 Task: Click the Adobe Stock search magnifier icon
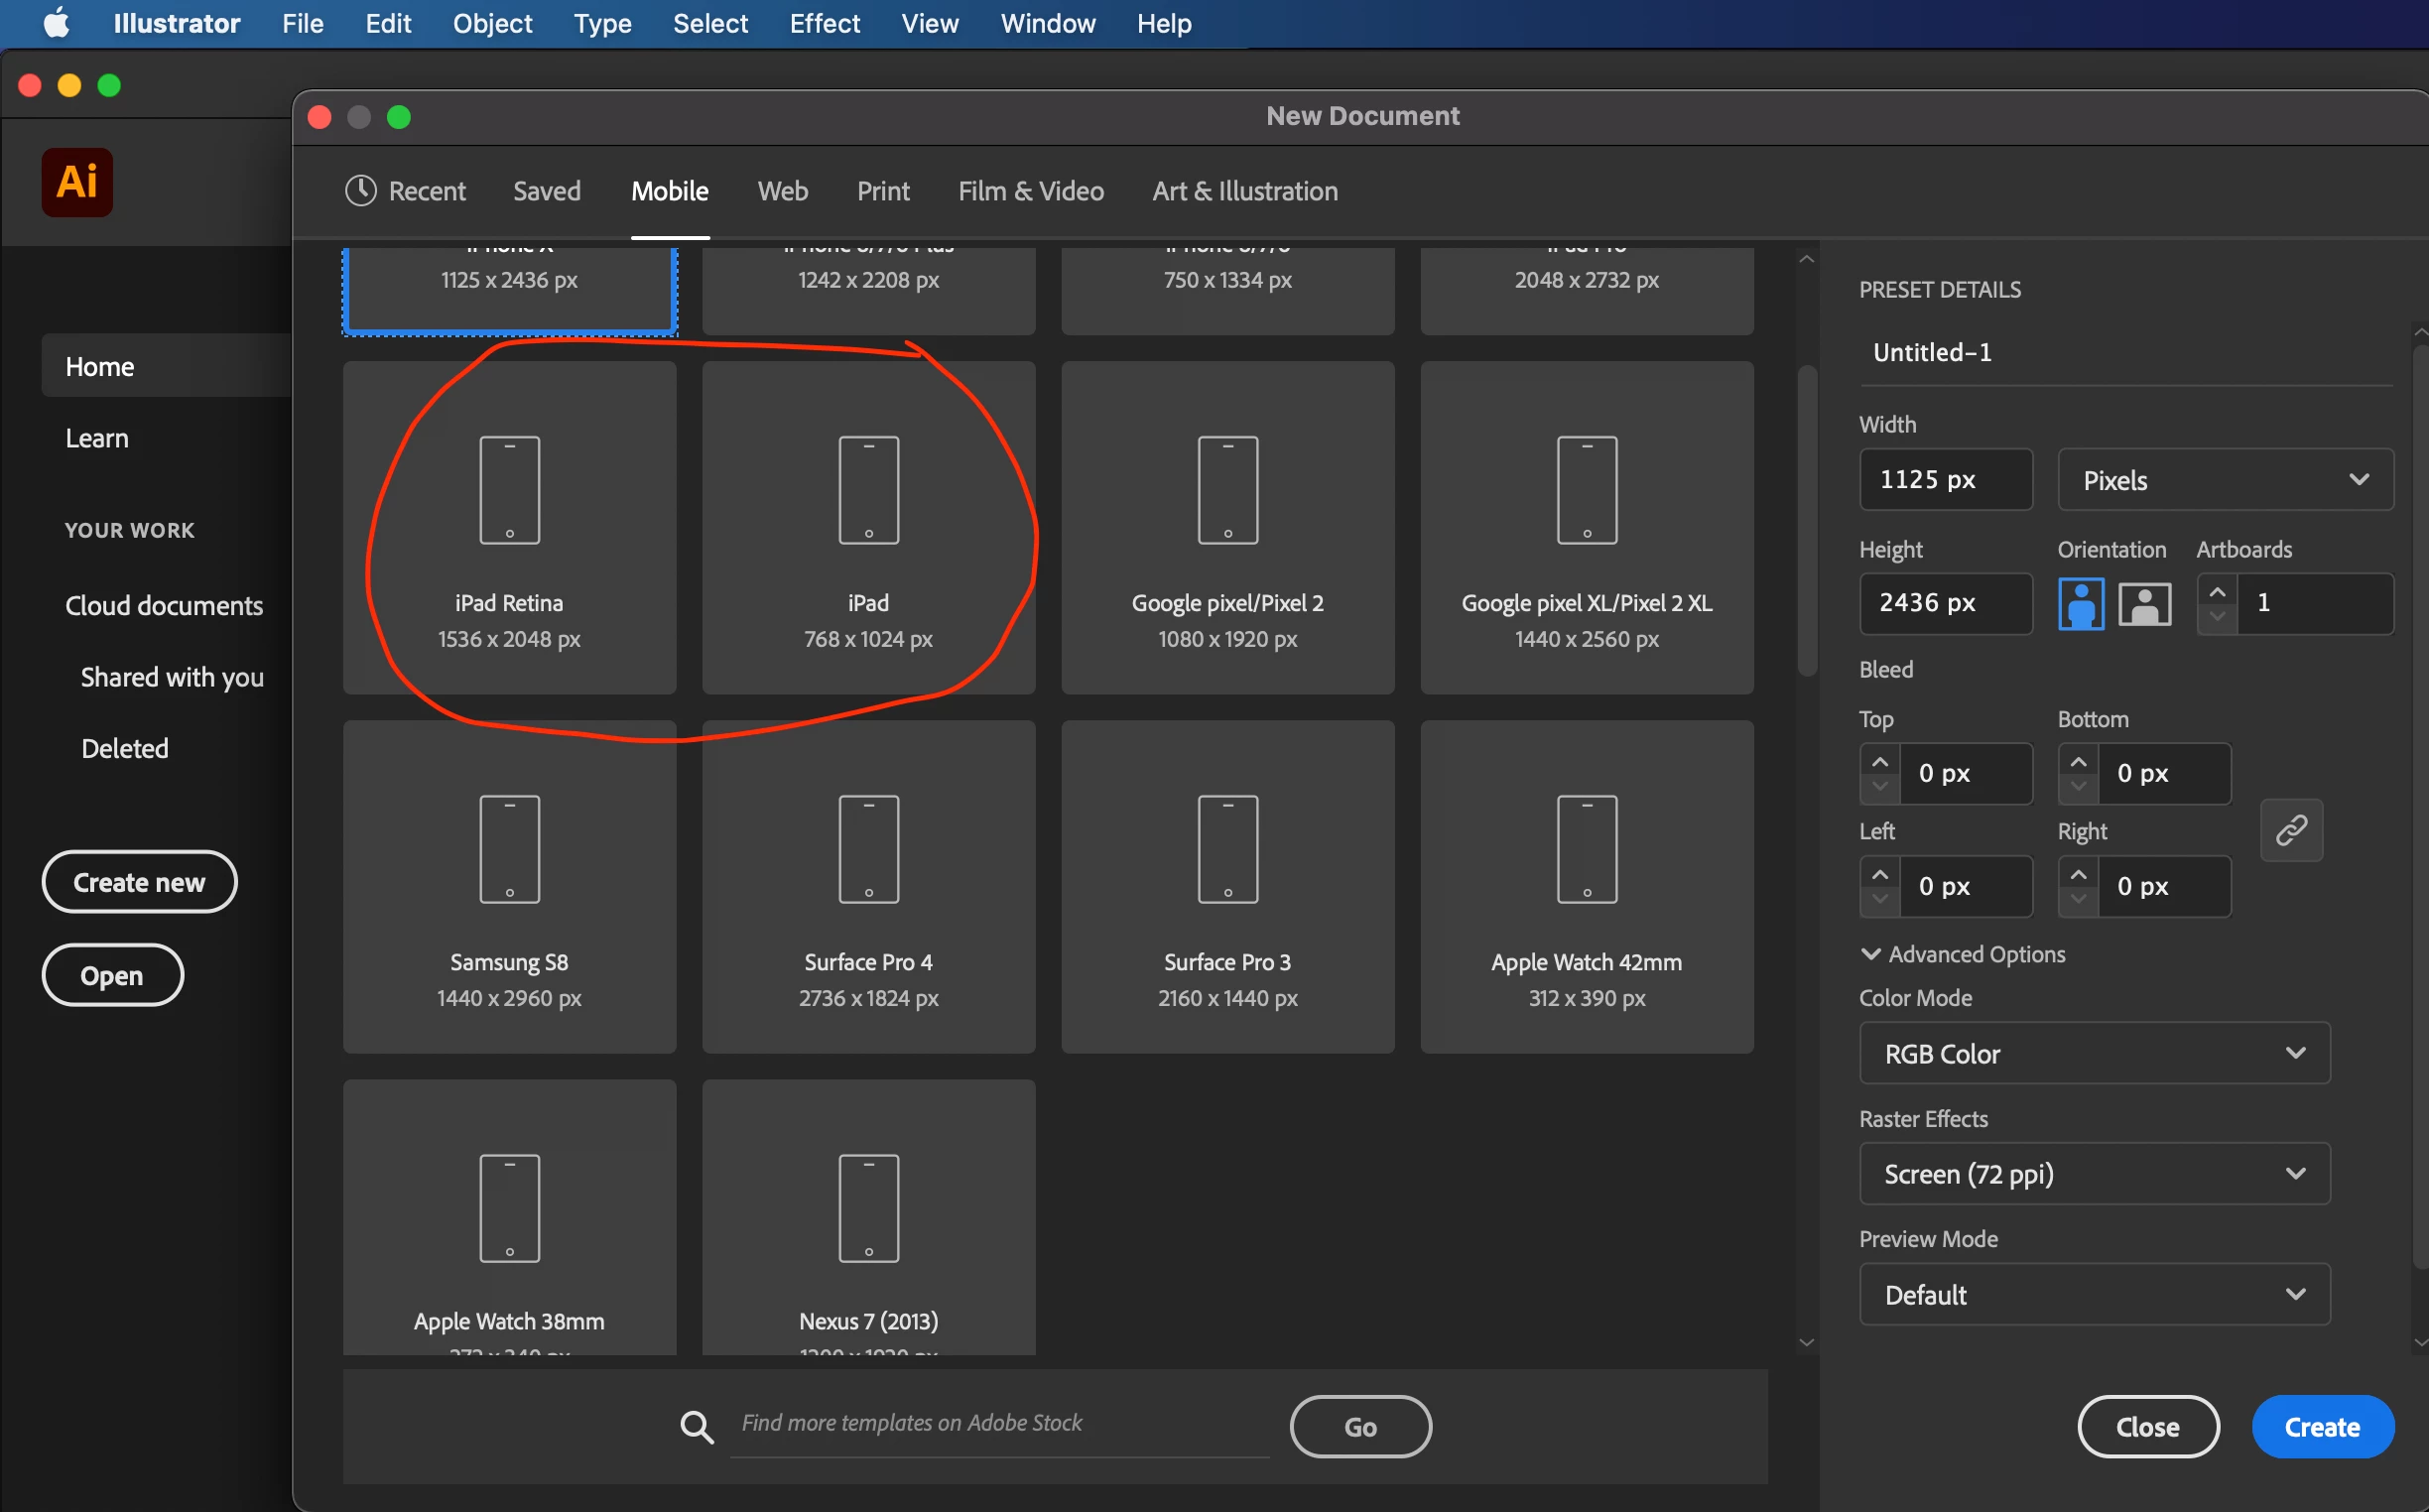click(x=697, y=1427)
